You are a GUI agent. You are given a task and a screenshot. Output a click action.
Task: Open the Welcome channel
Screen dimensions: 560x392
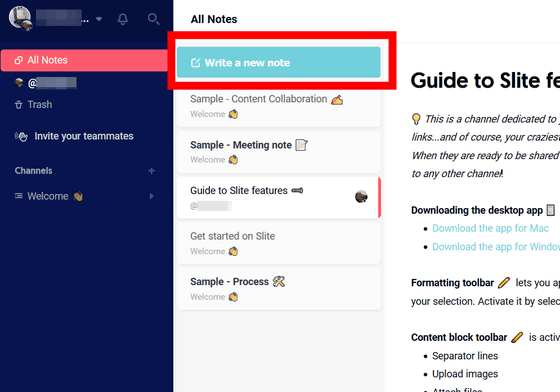coord(49,196)
